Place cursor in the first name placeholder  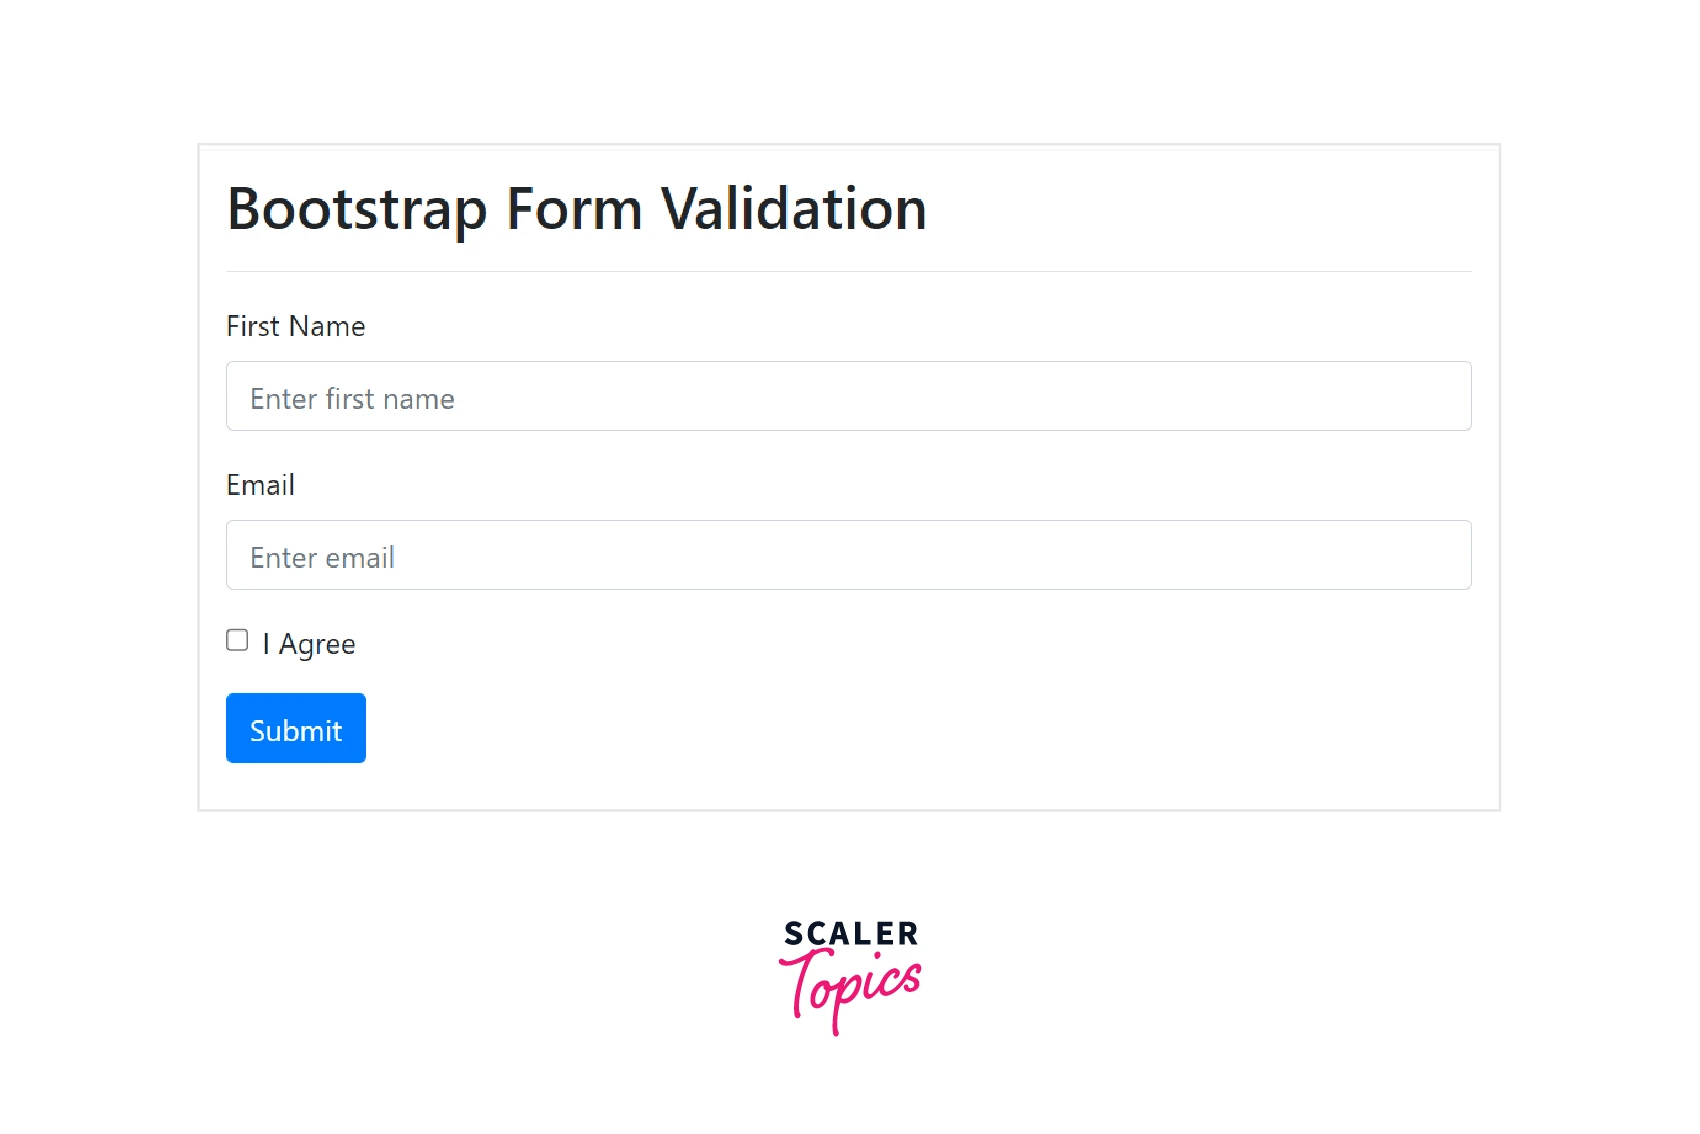352,397
